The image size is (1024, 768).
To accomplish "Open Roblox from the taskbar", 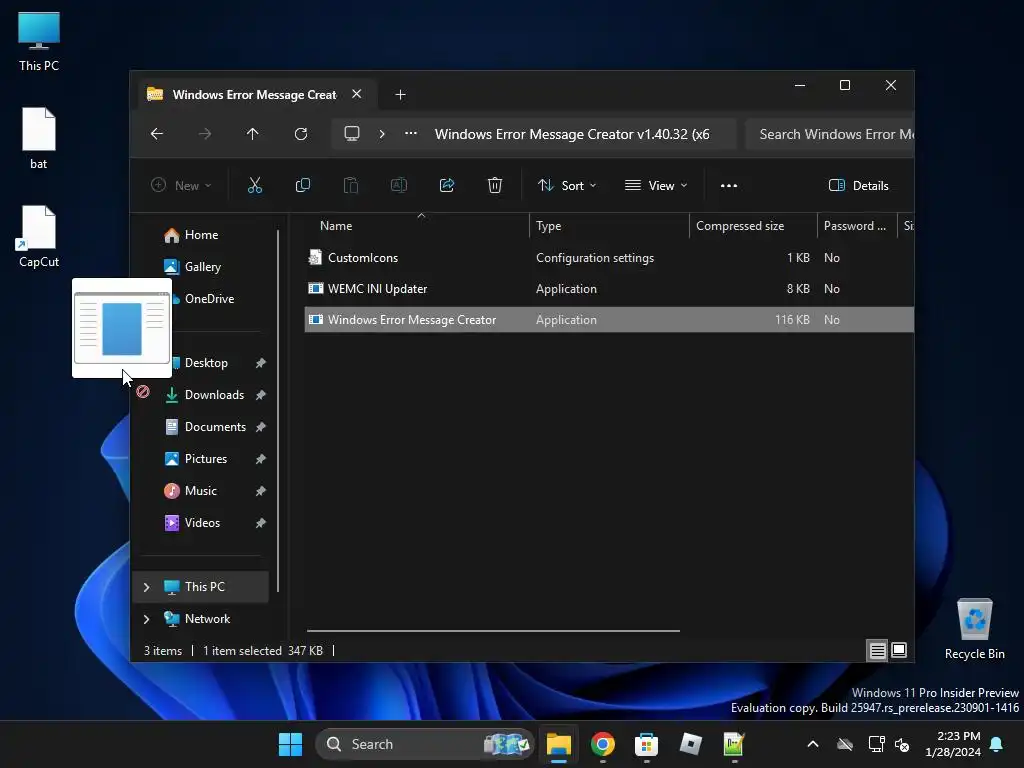I will pos(690,744).
